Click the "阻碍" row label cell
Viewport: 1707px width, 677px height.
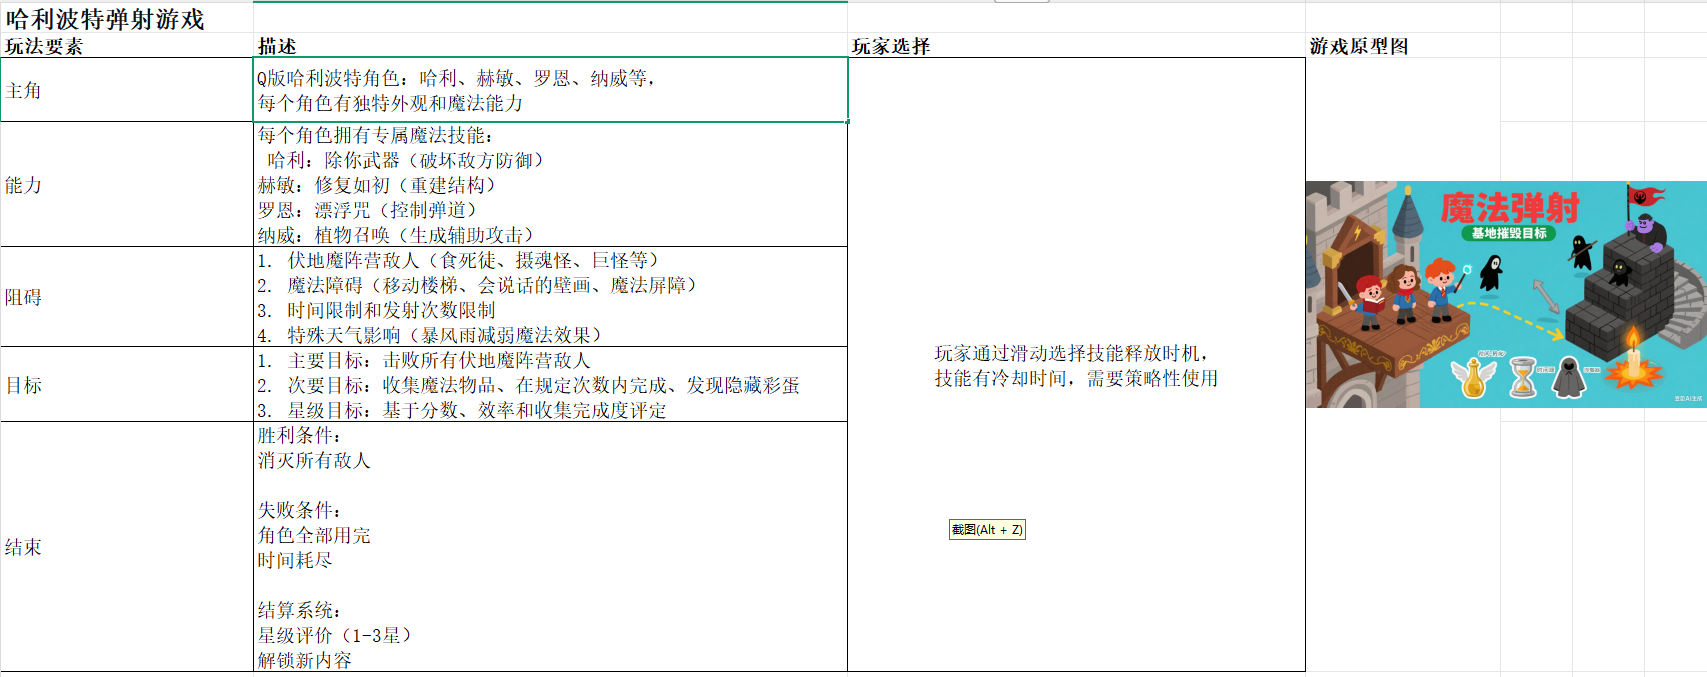[127, 297]
